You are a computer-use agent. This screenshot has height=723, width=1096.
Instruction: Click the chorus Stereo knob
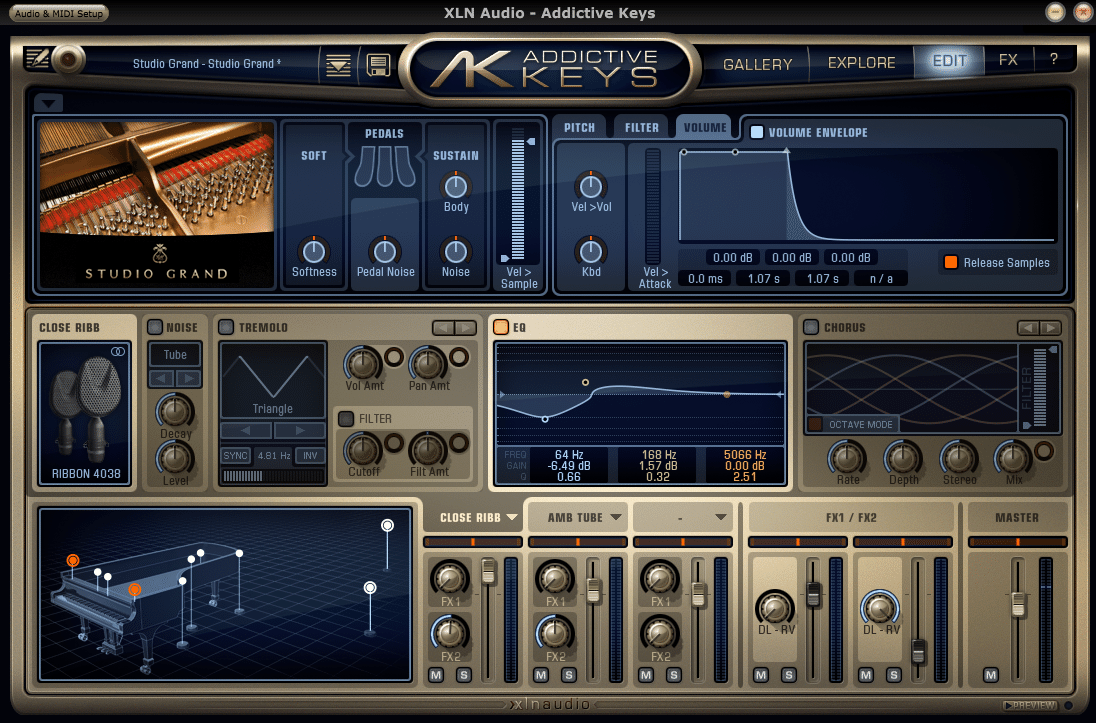[x=958, y=458]
